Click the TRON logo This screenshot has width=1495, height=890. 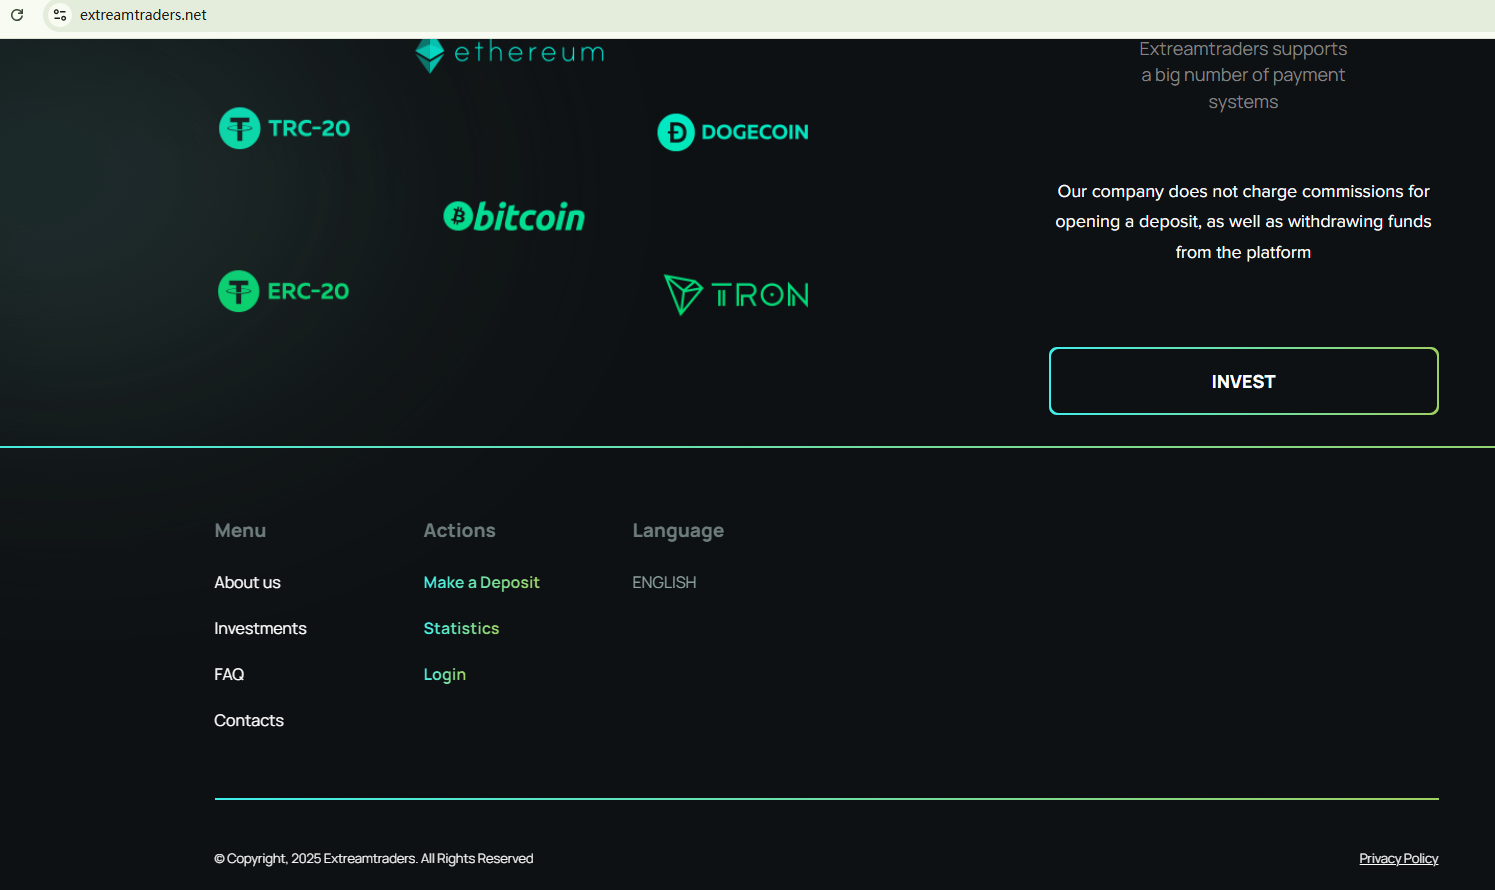736,295
